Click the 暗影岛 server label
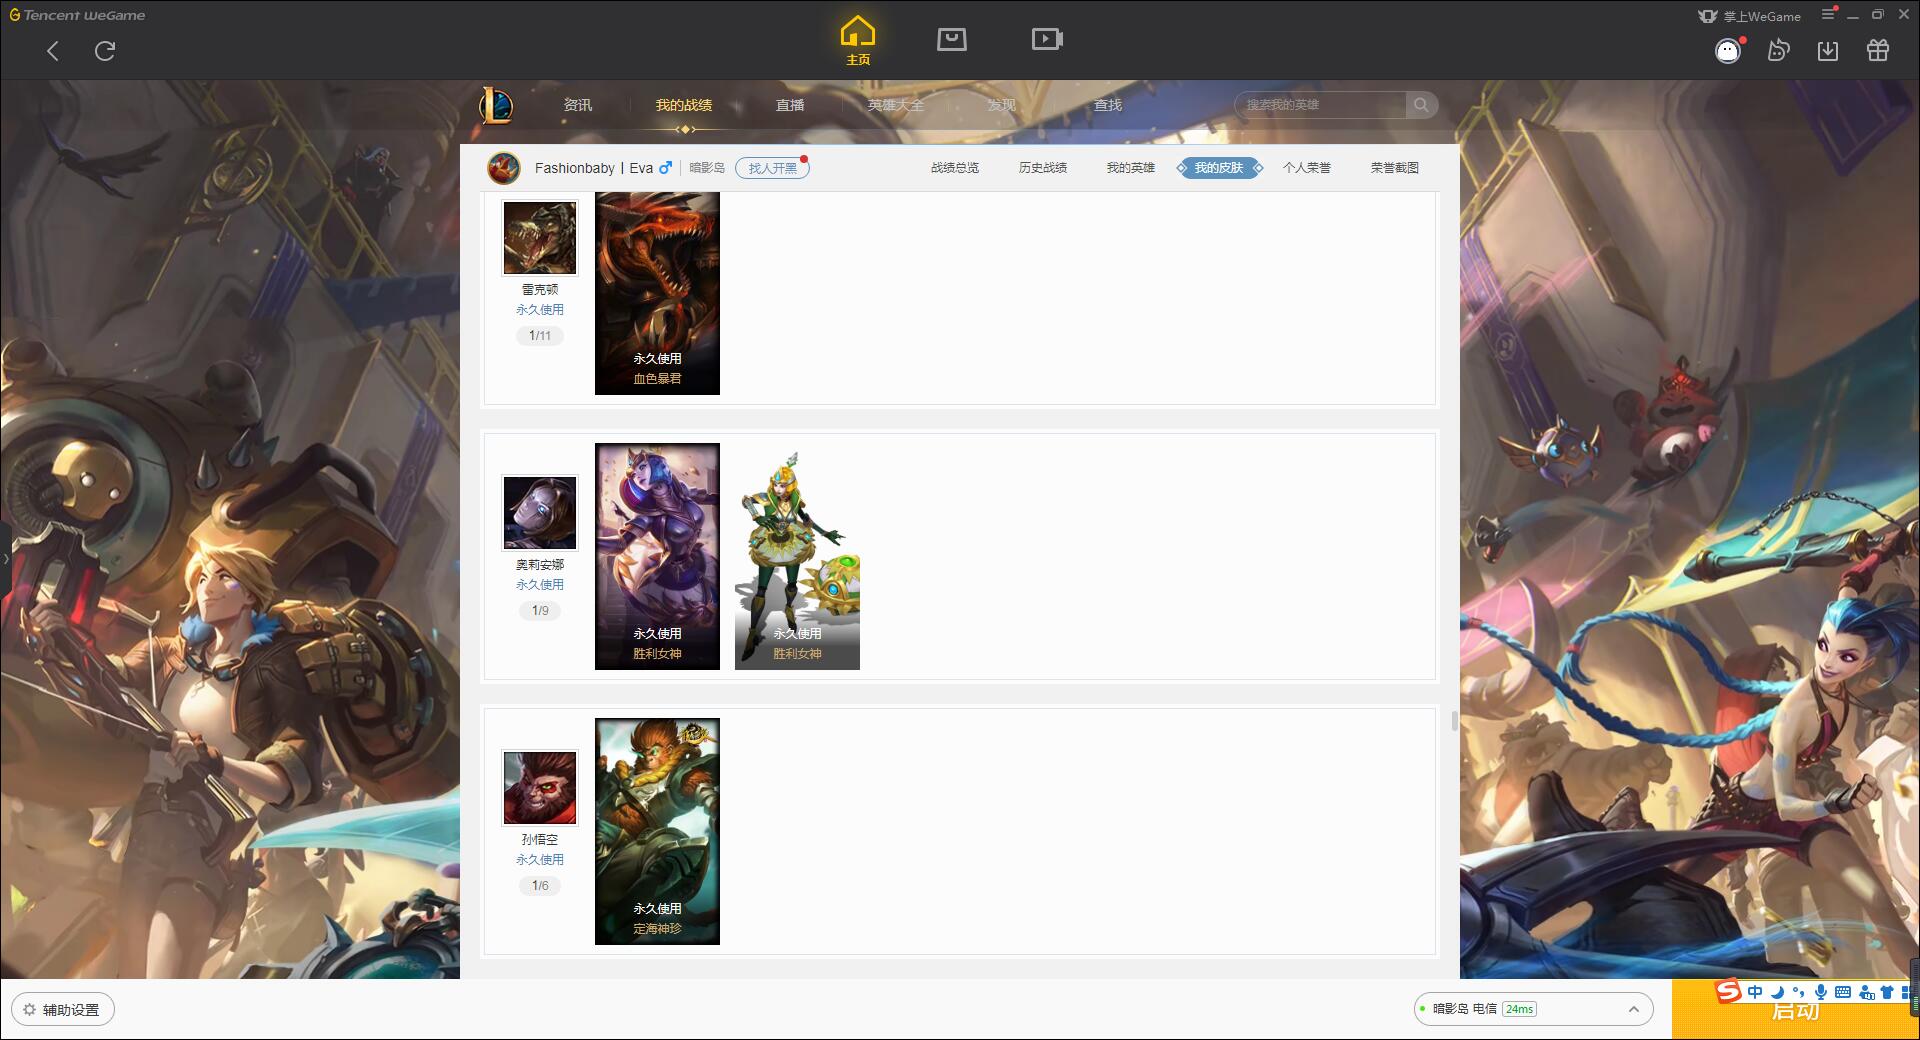Viewport: 1920px width, 1040px height. point(707,168)
